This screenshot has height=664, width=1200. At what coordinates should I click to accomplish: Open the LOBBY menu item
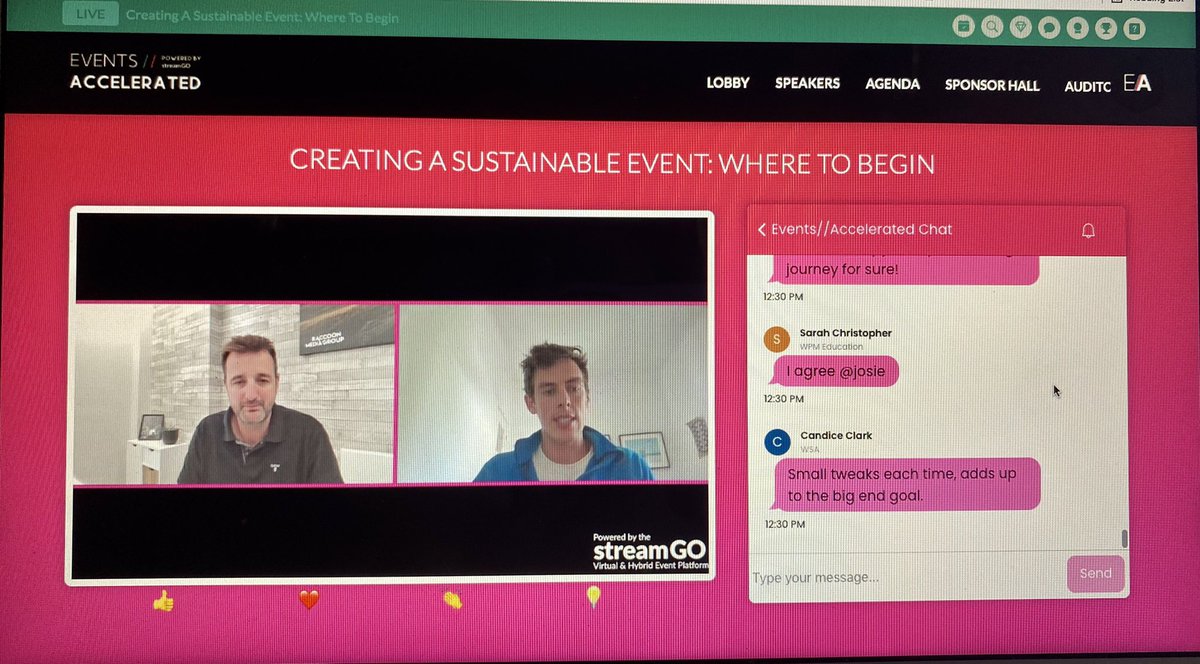pos(728,83)
